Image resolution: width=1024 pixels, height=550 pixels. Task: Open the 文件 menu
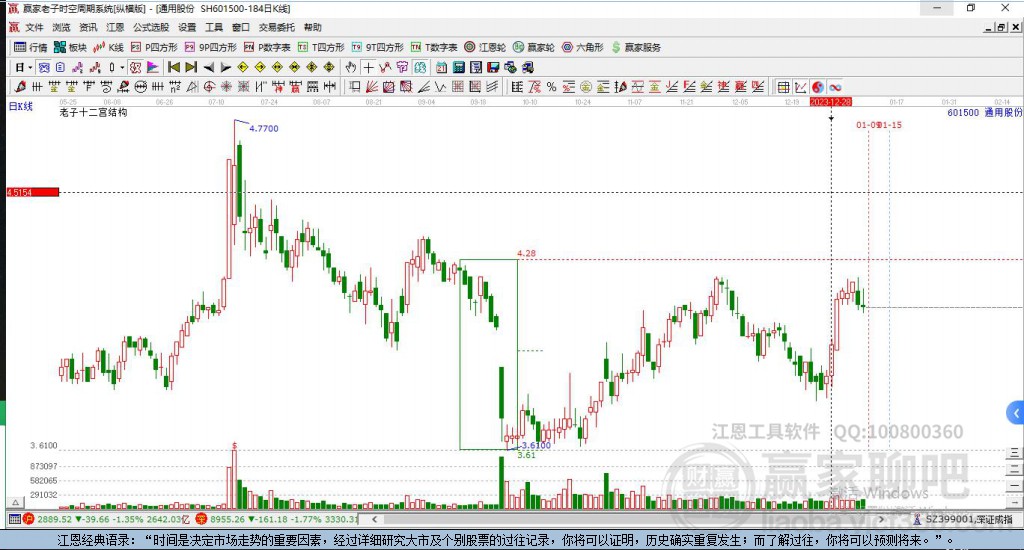tap(34, 27)
